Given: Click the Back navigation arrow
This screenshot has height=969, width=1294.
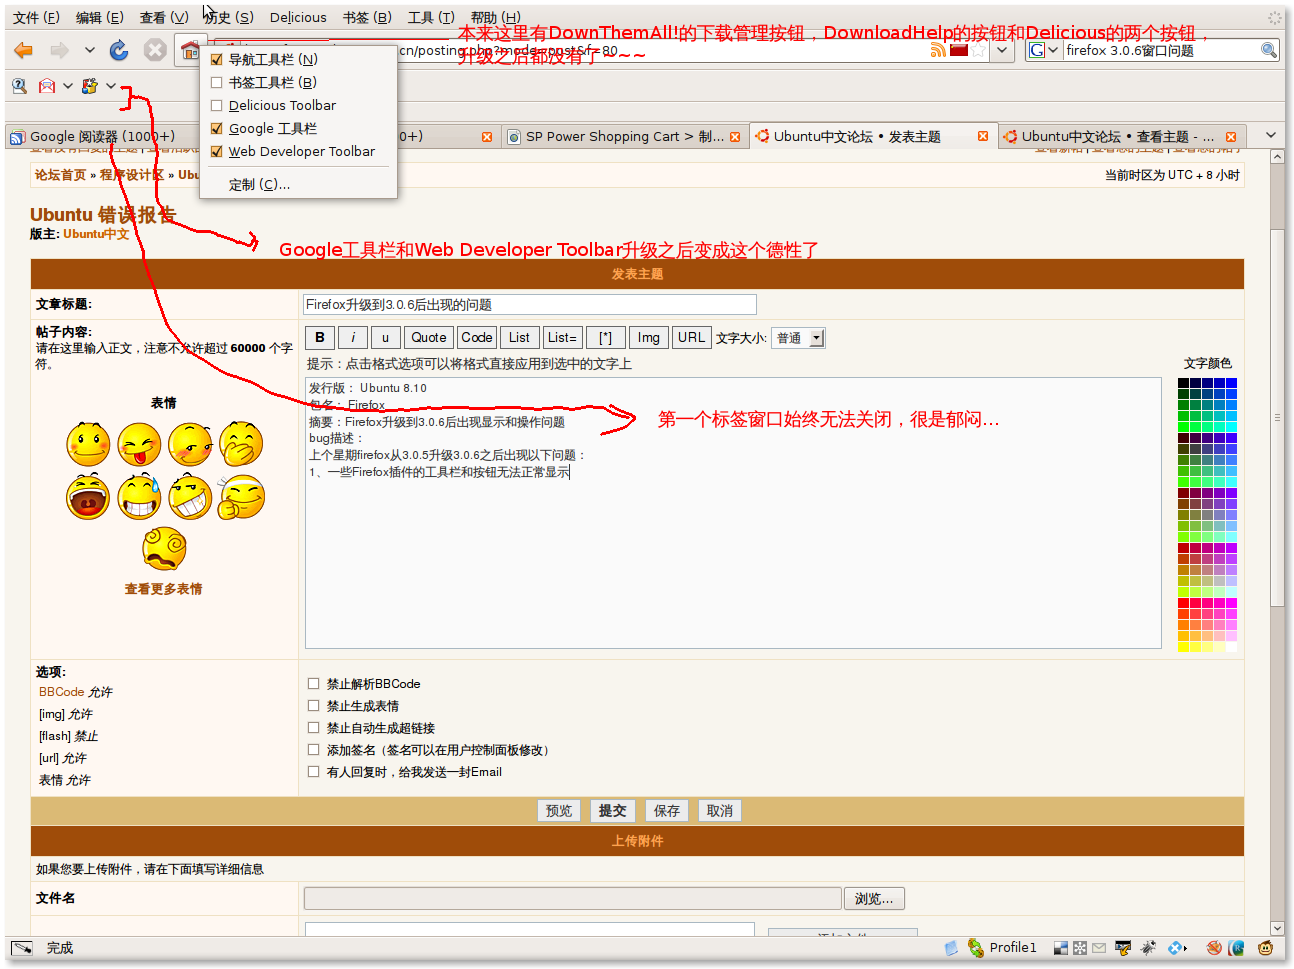Looking at the screenshot, I should 24,50.
